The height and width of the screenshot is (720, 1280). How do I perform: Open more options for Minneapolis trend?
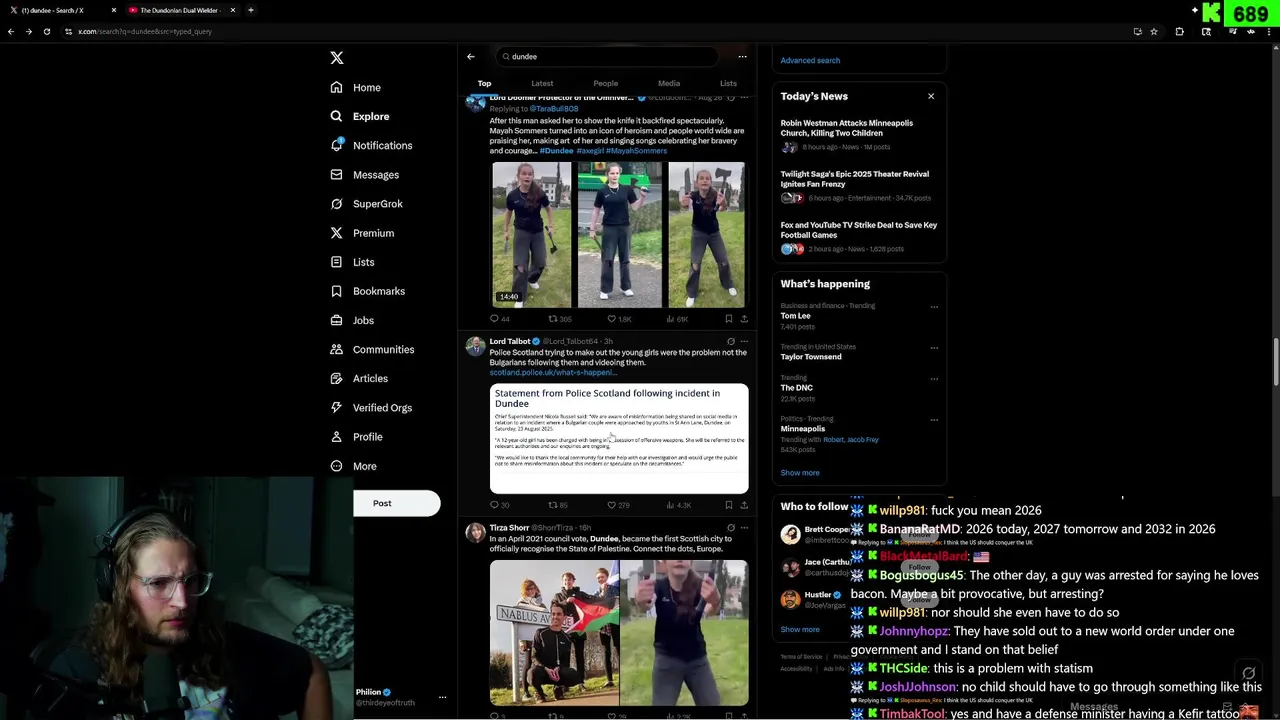pyautogui.click(x=934, y=420)
